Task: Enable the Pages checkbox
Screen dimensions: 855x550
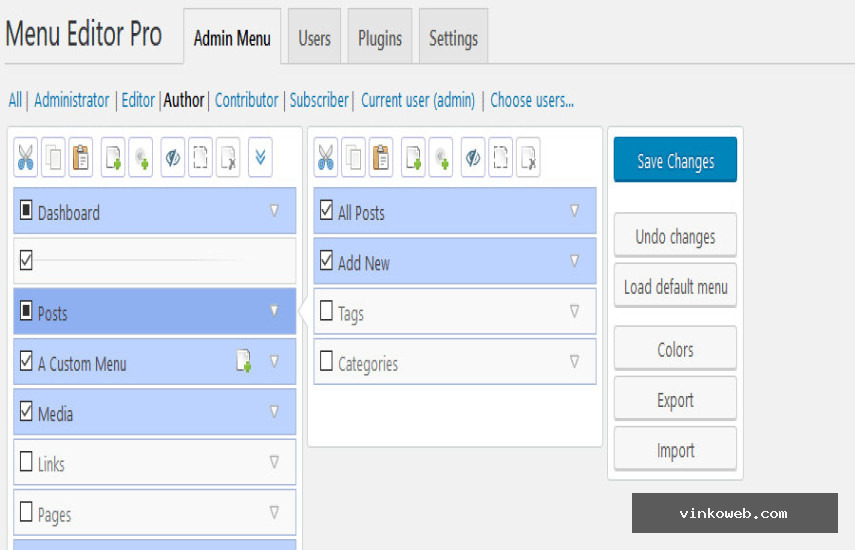Action: coord(26,511)
